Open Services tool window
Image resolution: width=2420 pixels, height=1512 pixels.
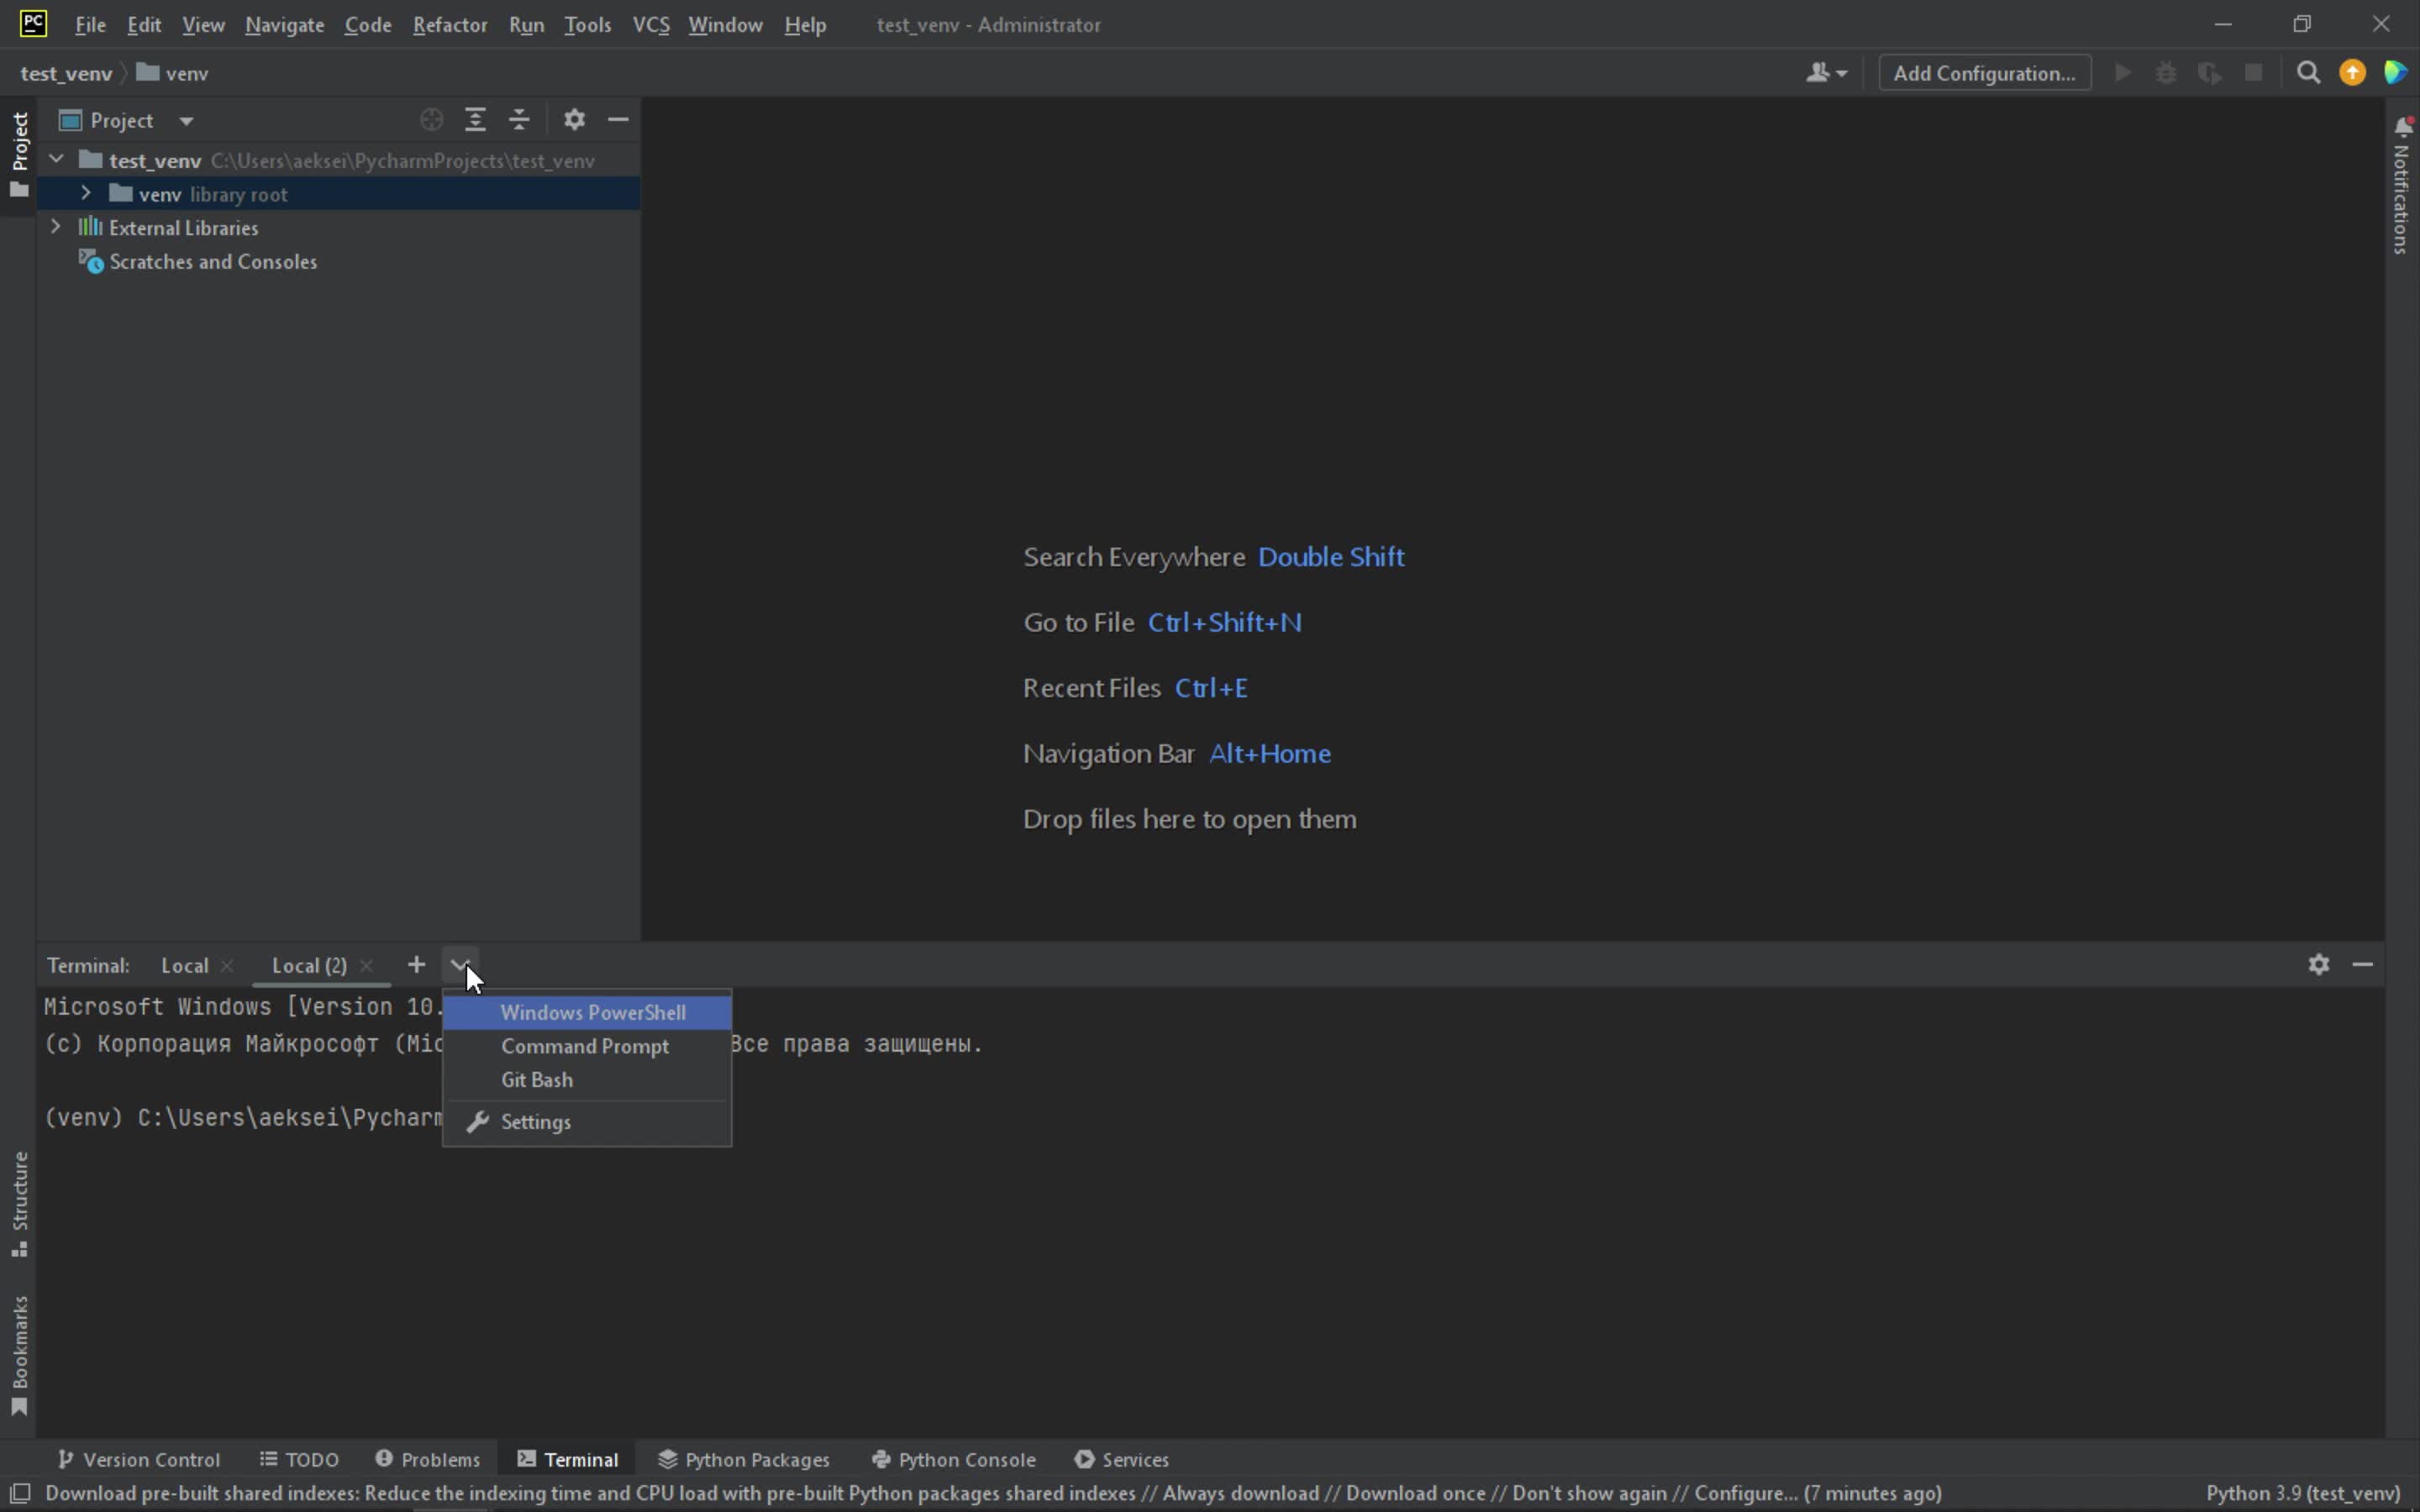tap(1121, 1459)
